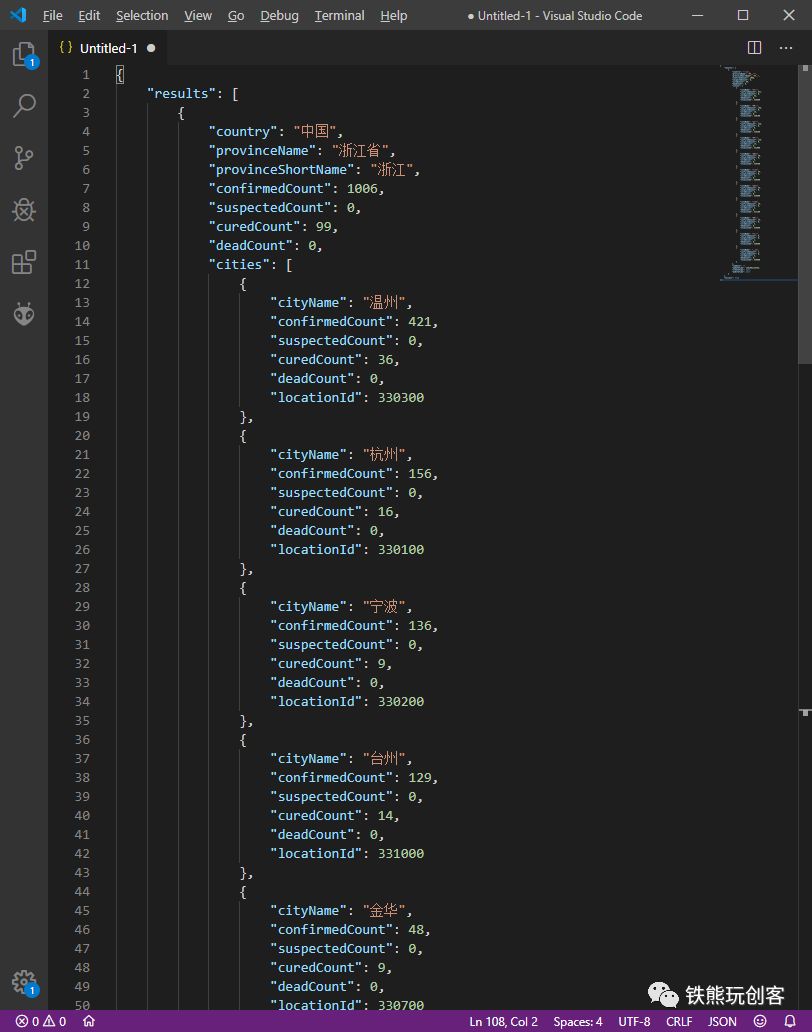
Task: Click the vertical scrollbar of the editor
Action: pyautogui.click(x=805, y=214)
